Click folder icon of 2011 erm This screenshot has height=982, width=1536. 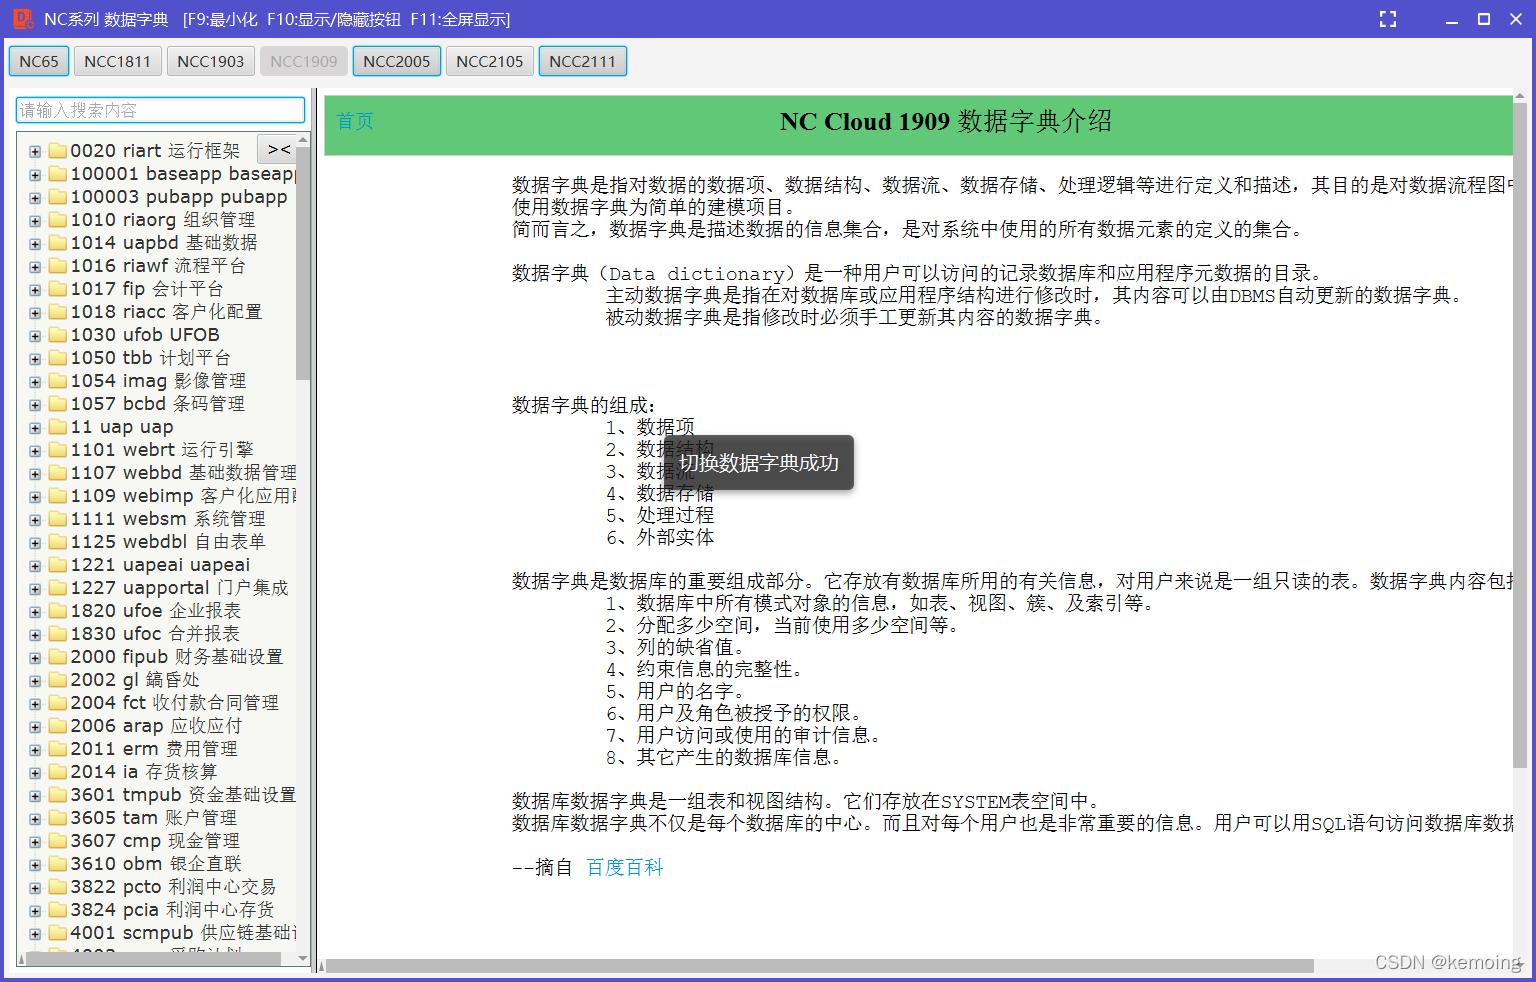58,749
